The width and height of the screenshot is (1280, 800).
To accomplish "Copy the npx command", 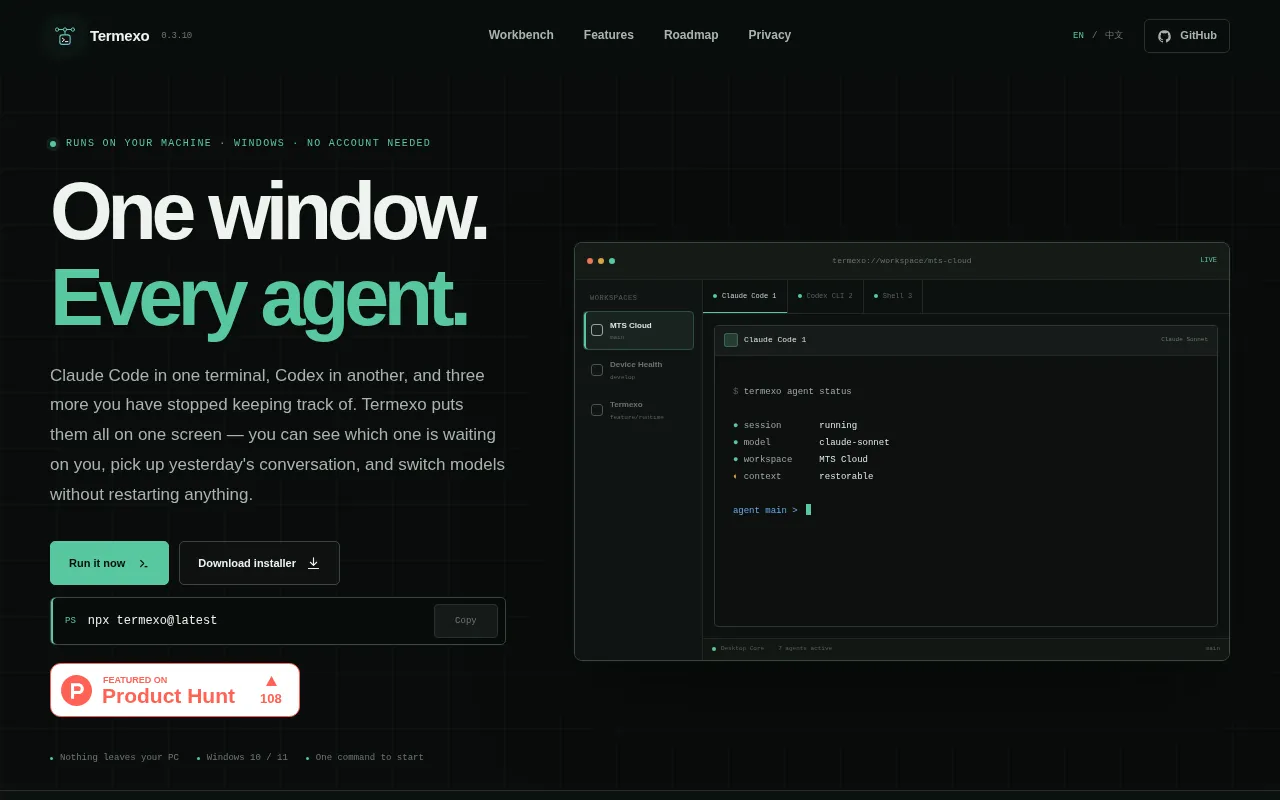I will click(466, 621).
